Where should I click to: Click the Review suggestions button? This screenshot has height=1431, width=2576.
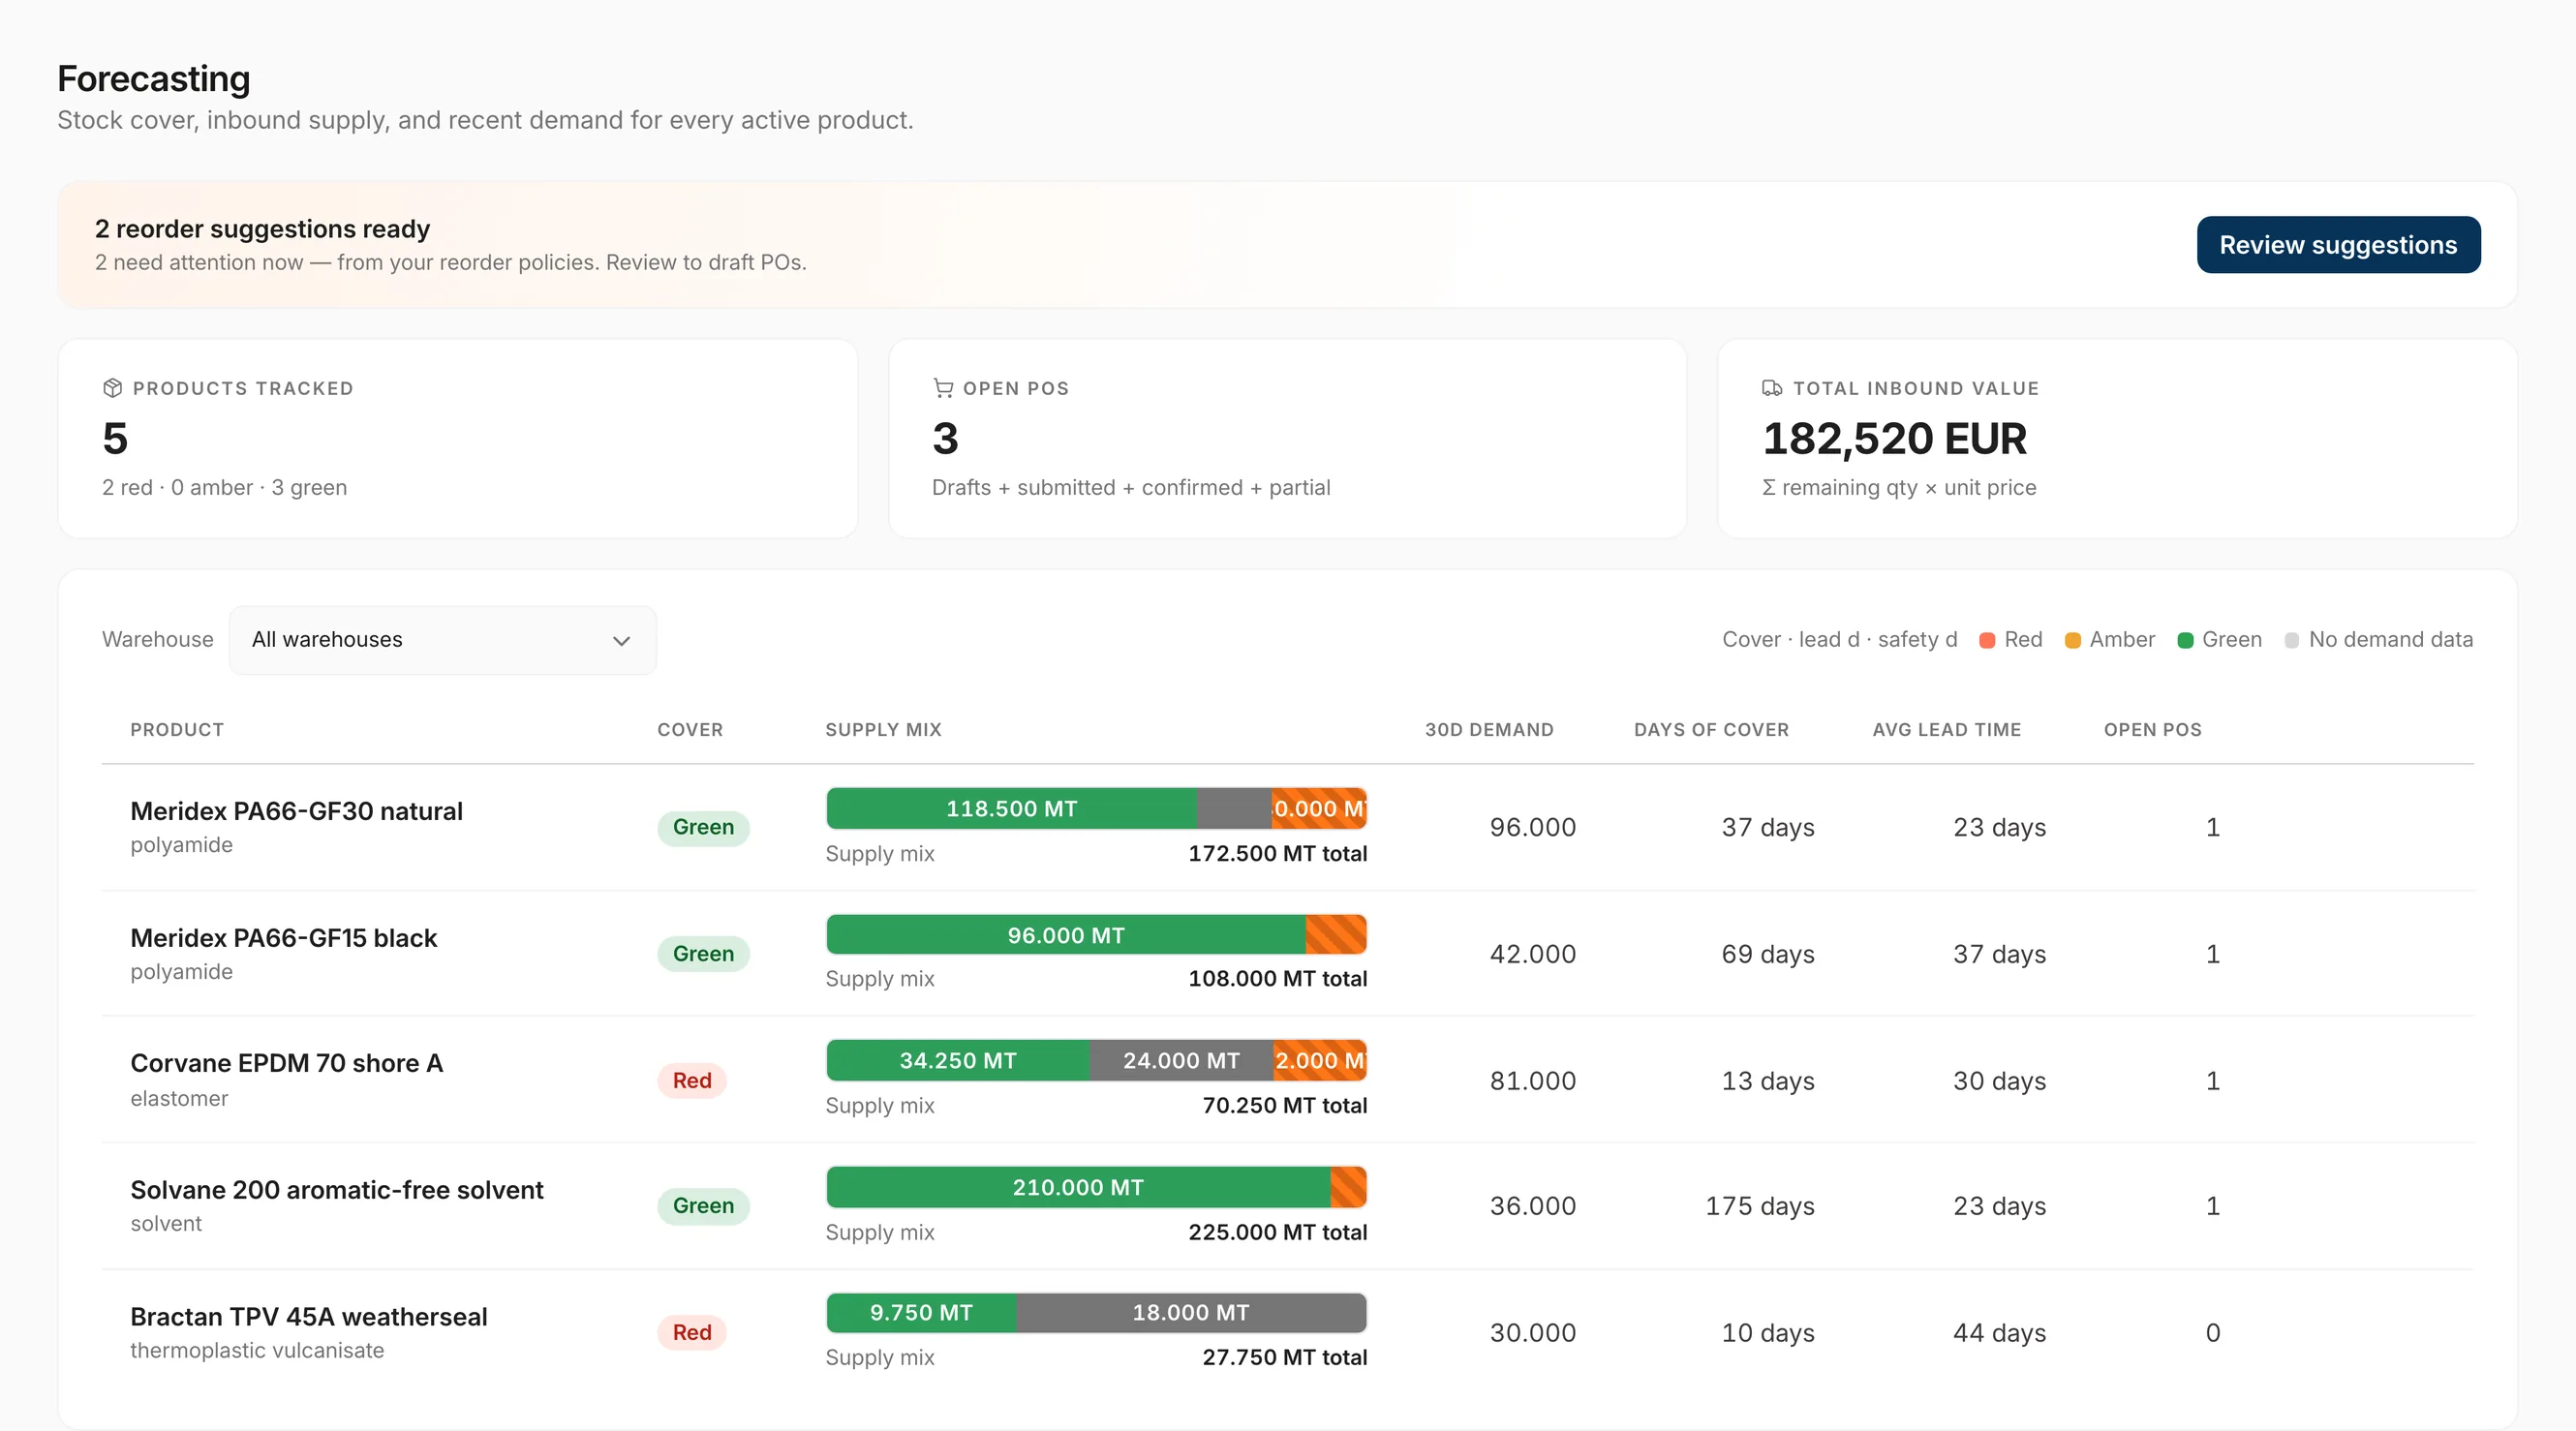coord(2338,245)
